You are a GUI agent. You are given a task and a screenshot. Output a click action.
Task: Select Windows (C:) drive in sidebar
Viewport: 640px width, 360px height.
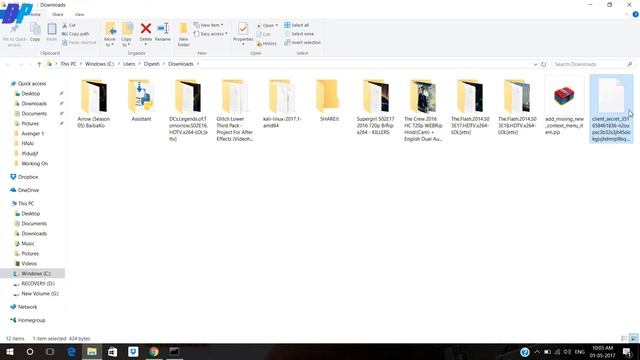pos(33,273)
